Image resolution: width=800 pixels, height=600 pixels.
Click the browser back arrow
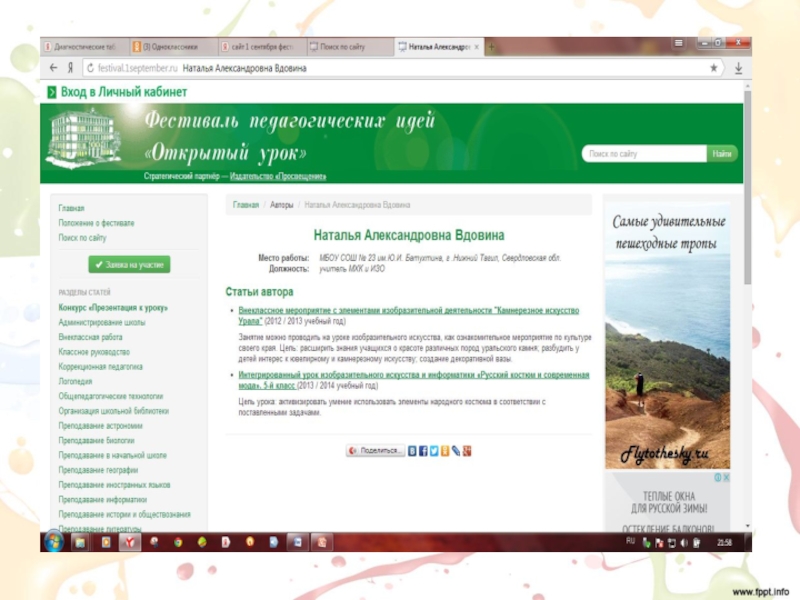pyautogui.click(x=52, y=68)
